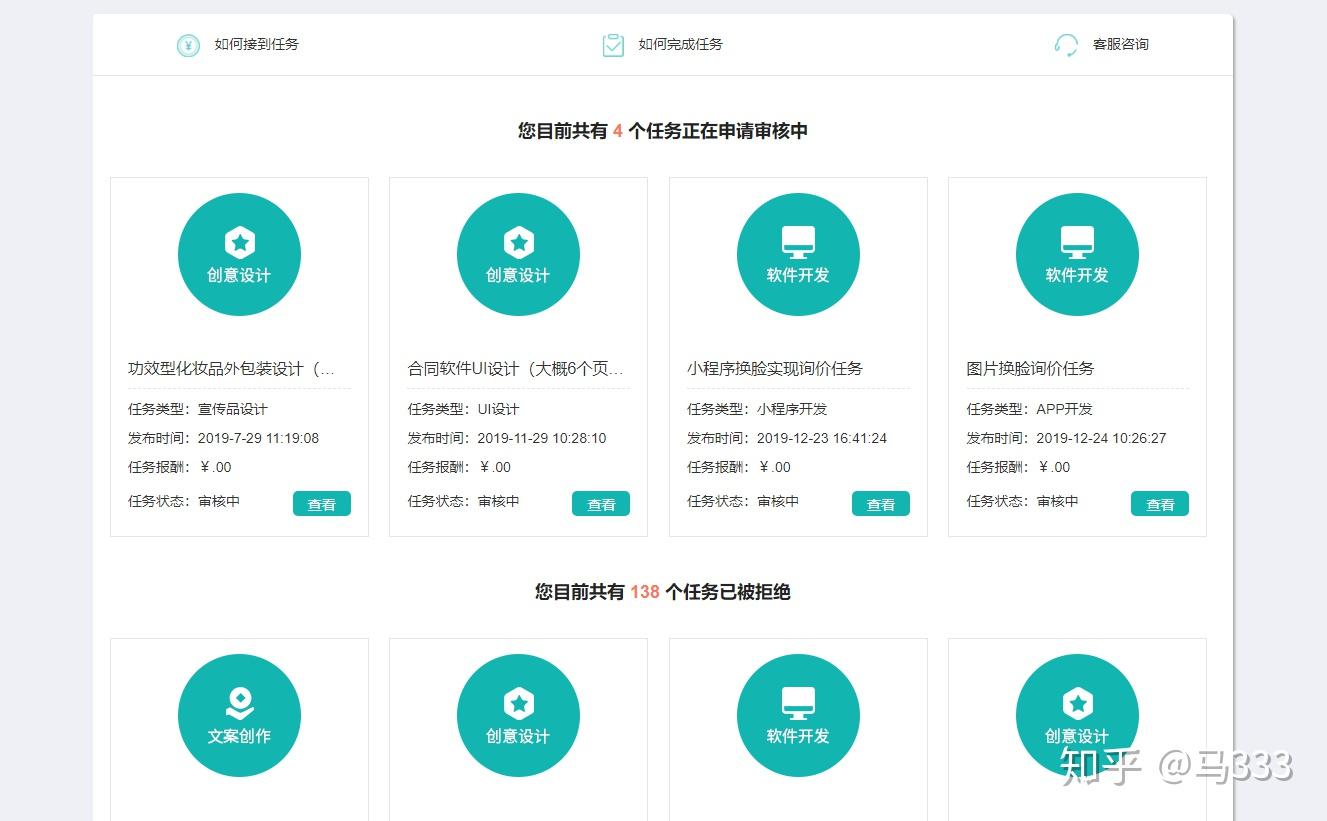Click 查看 button for the 小程序换脸实现询价任务
Viewport: 1327px width, 821px height.
(881, 504)
